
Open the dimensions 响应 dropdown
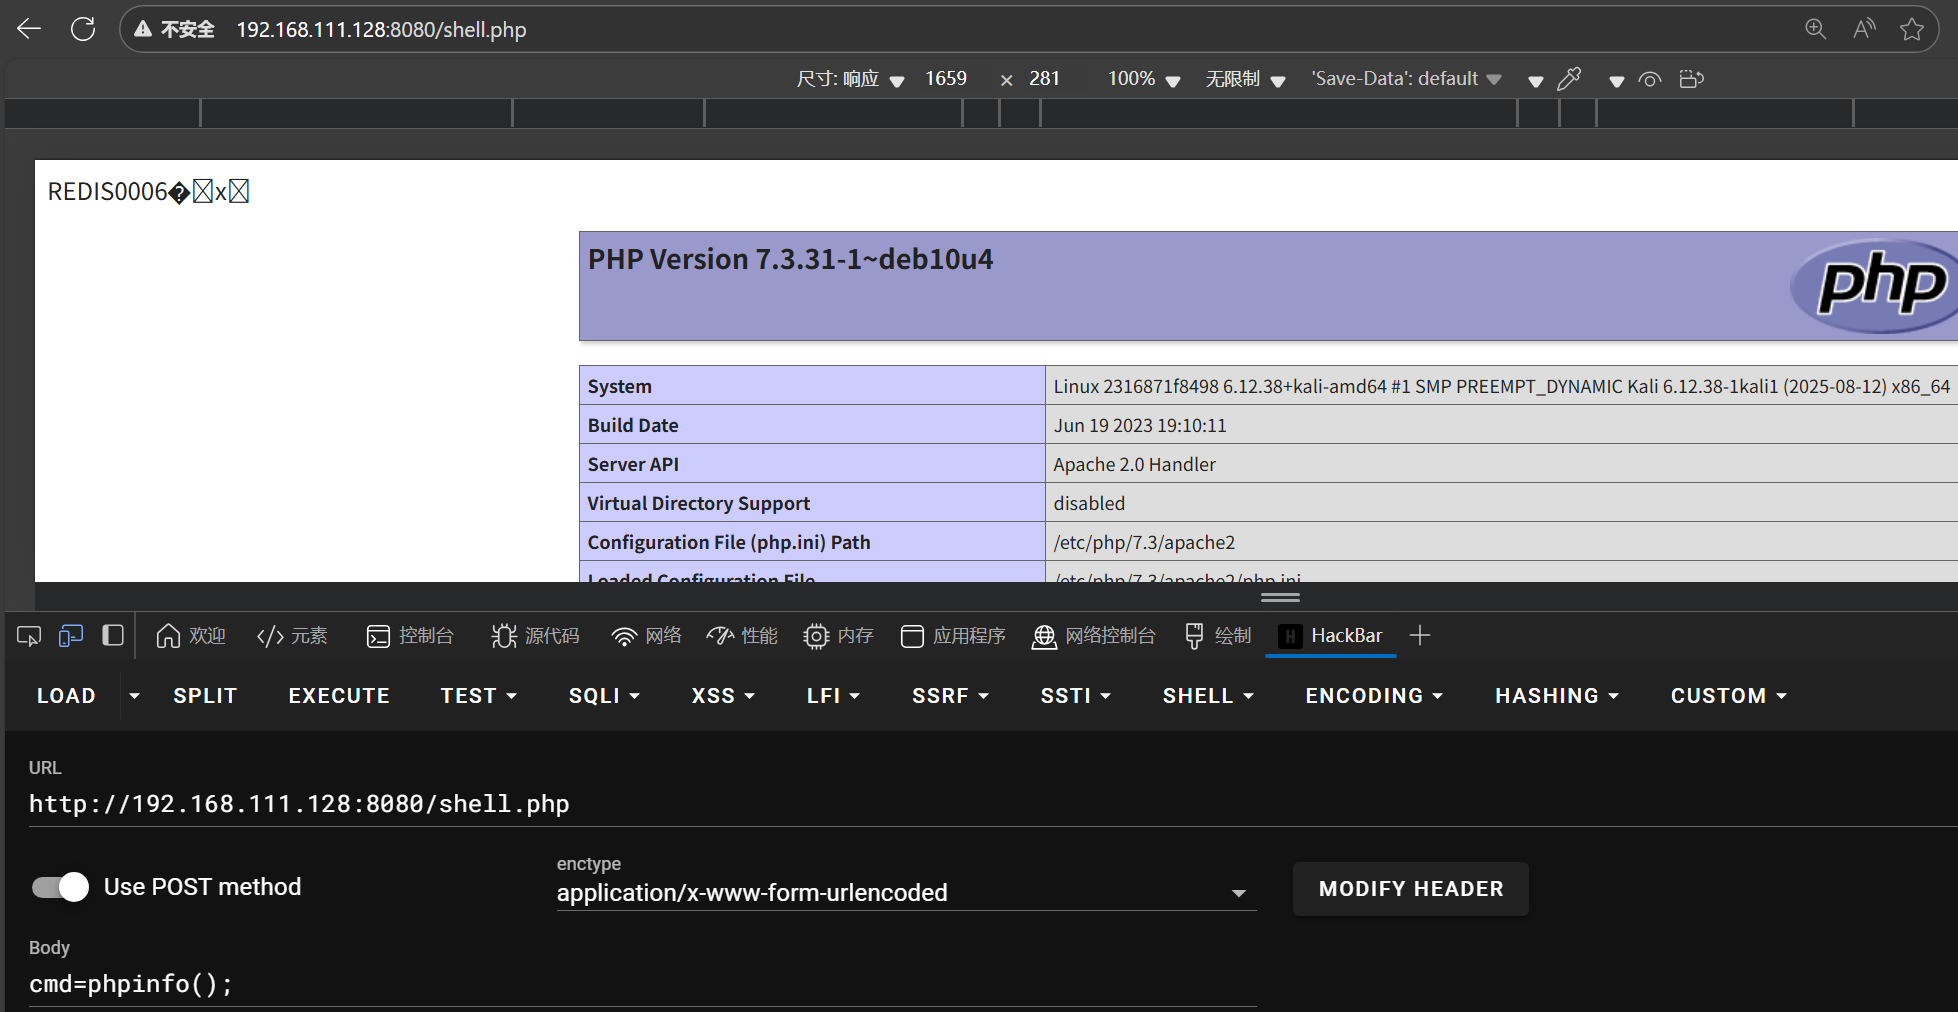851,79
